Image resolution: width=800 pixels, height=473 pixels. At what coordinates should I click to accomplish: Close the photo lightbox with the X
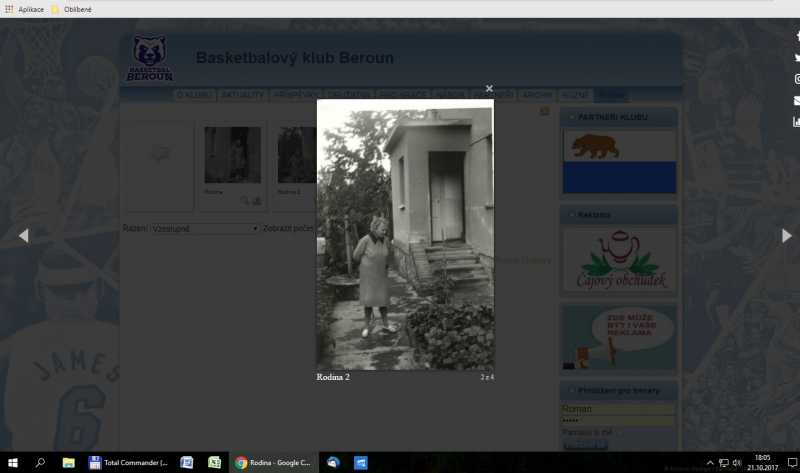[x=489, y=88]
